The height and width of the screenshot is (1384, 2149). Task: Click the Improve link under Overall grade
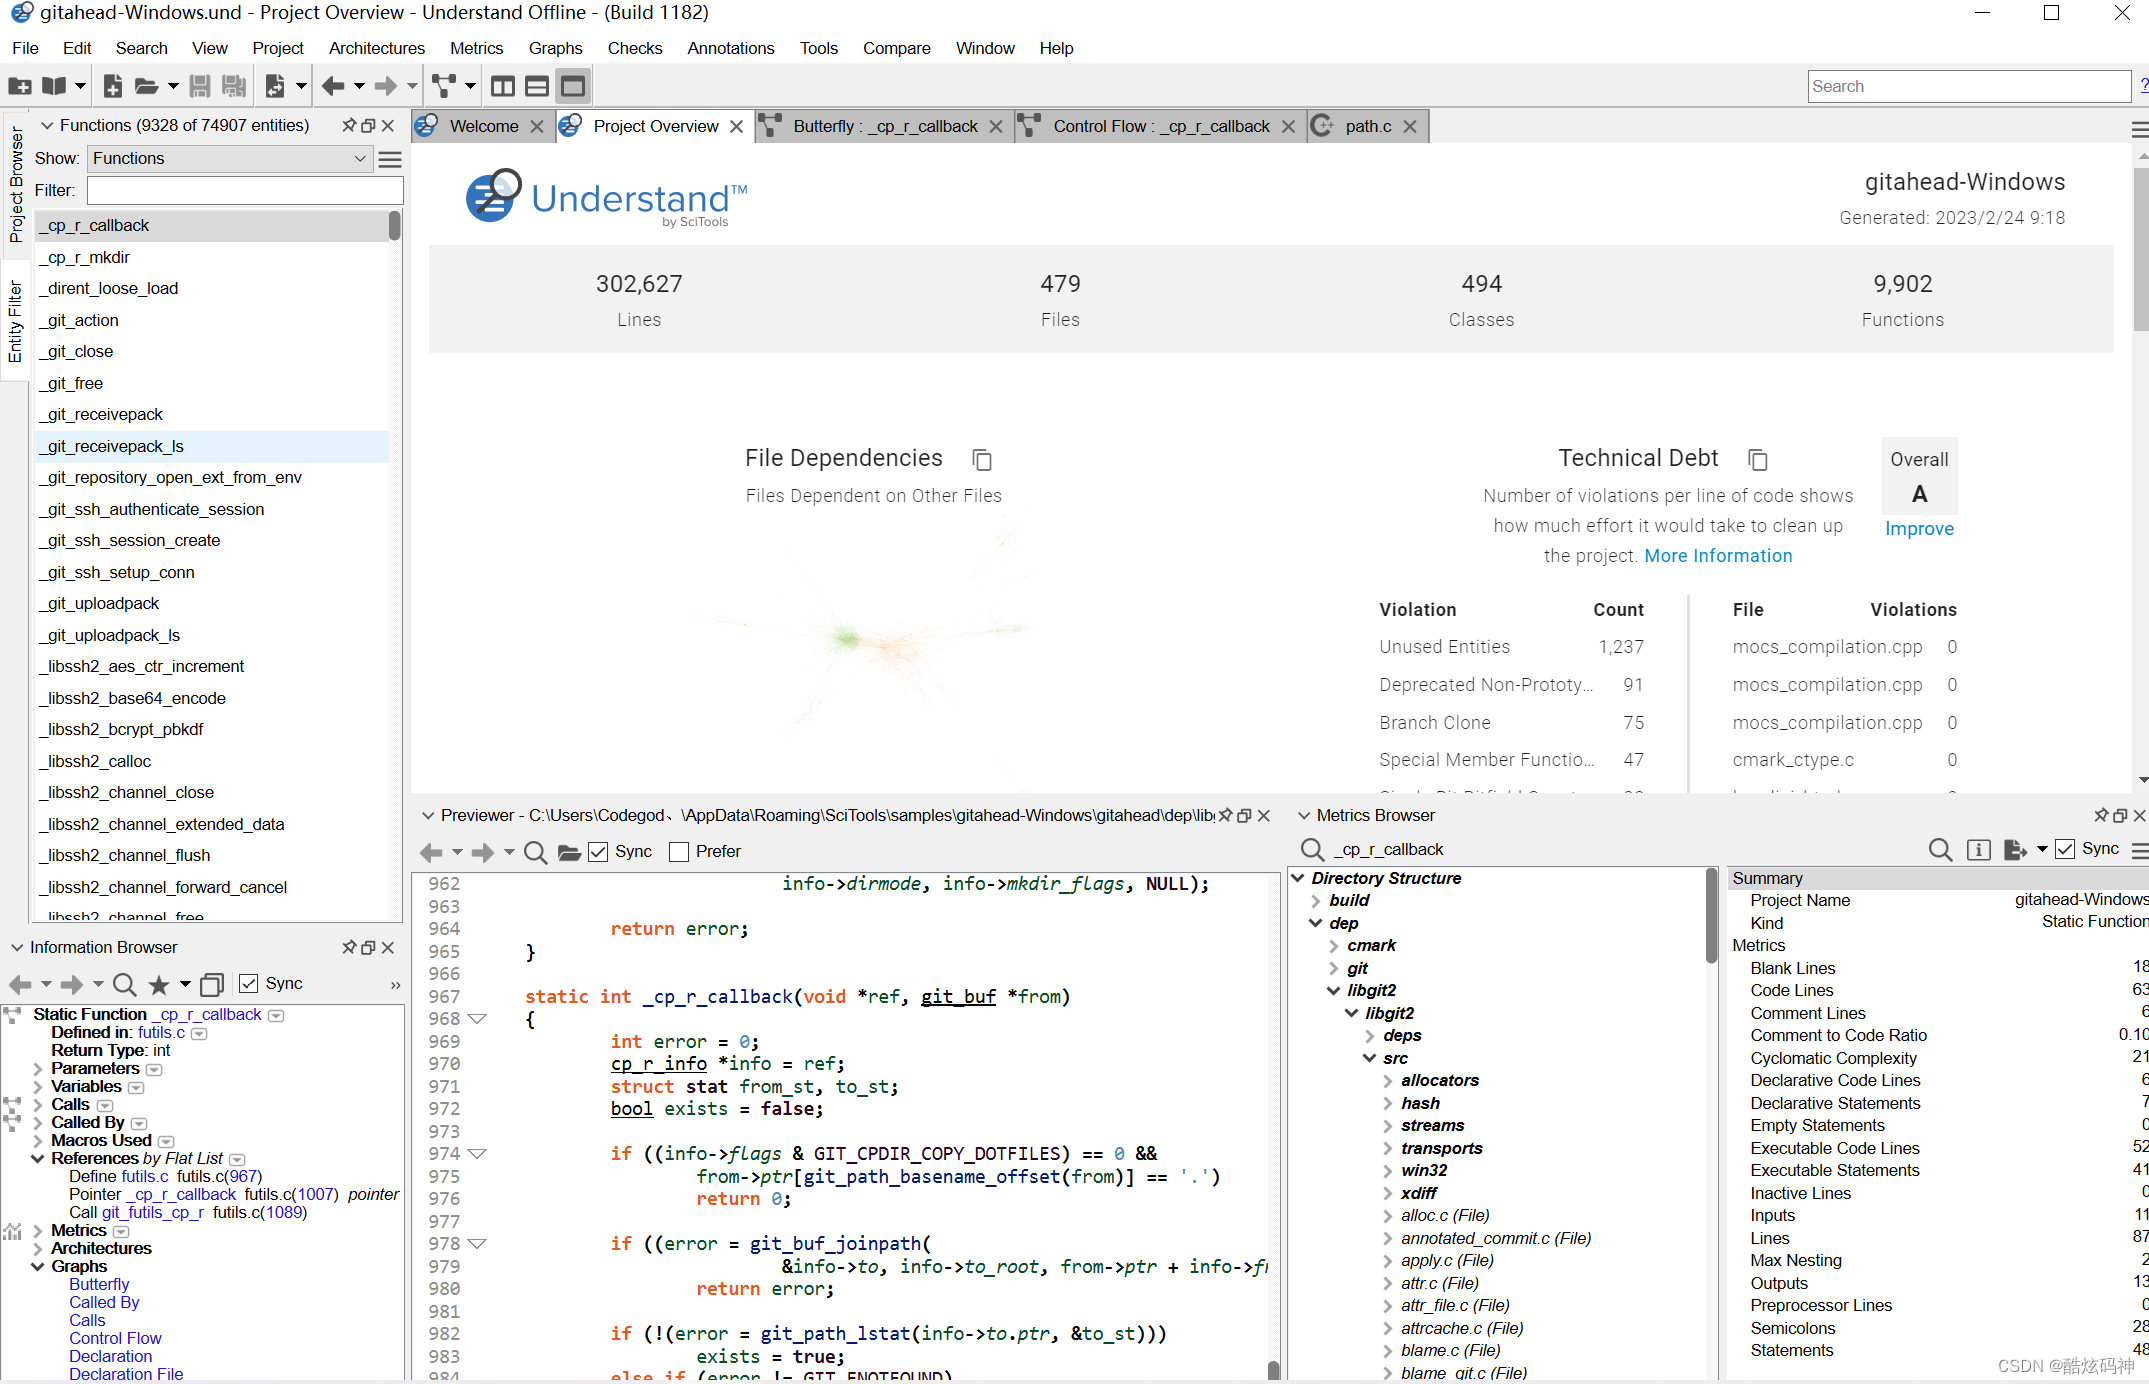point(1918,529)
